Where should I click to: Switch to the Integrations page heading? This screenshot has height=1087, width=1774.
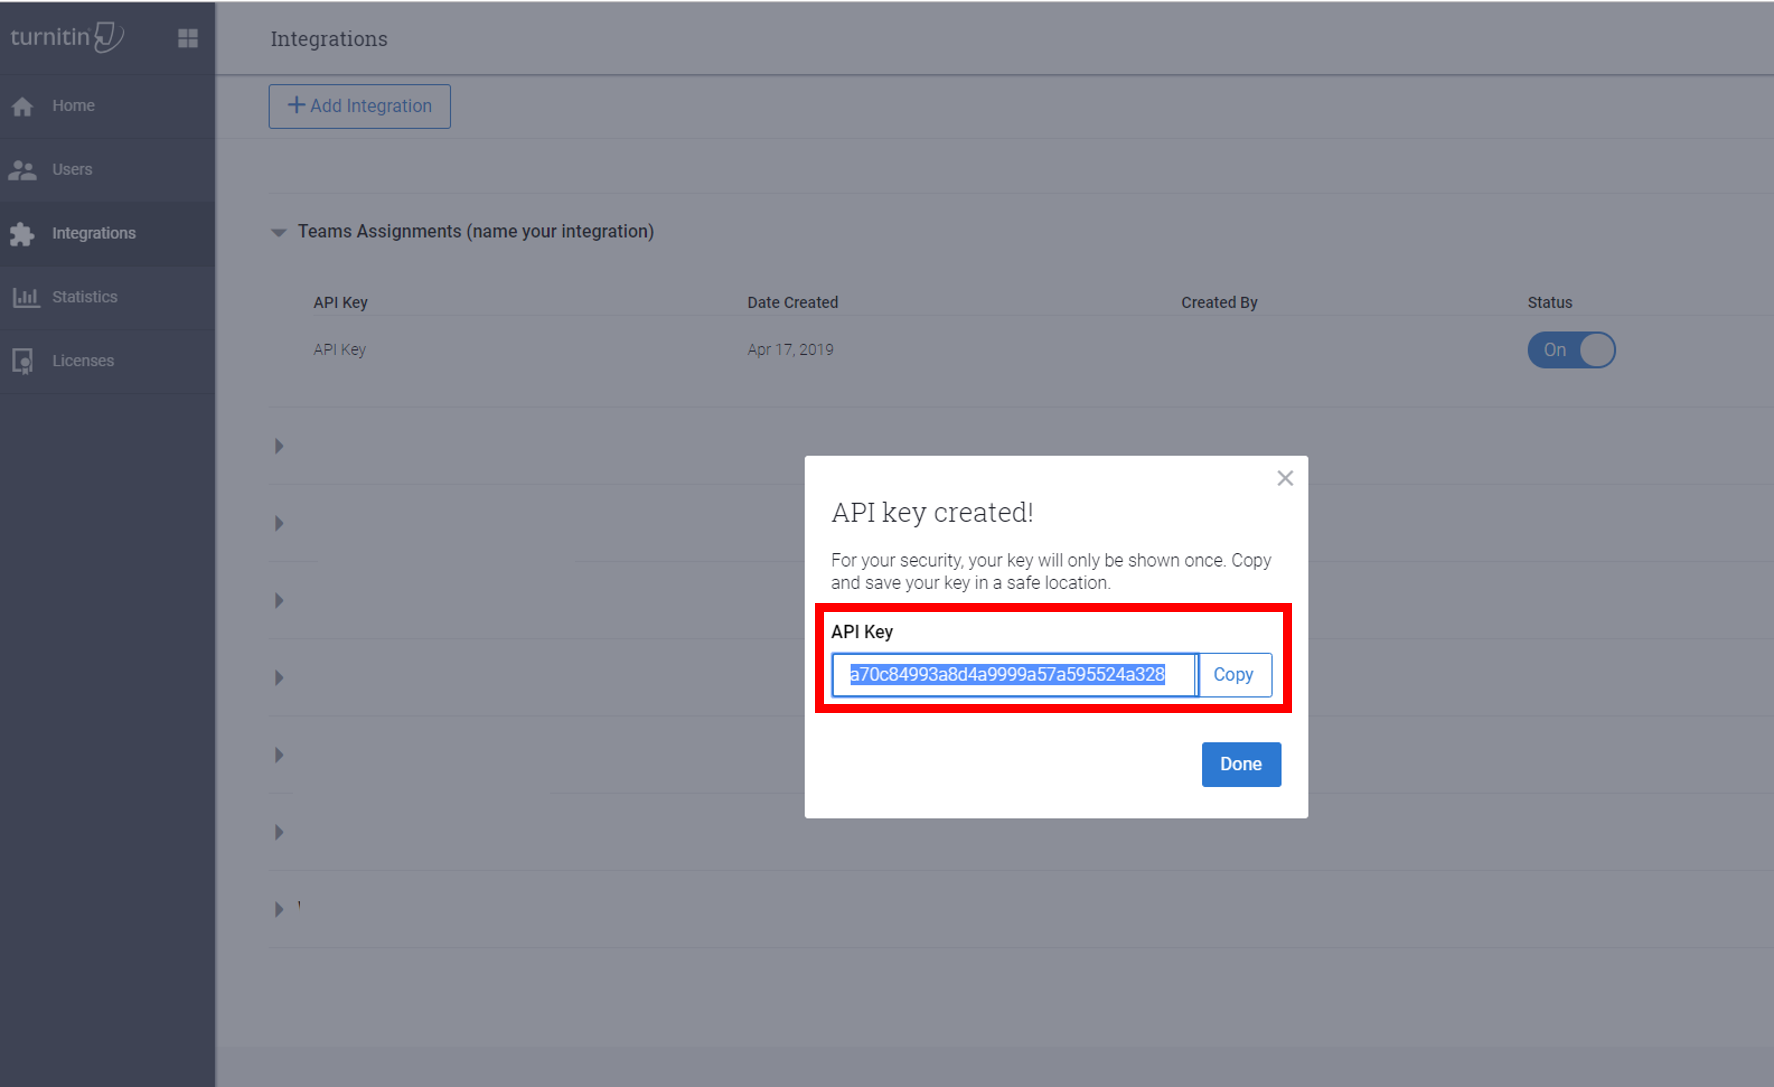coord(328,38)
